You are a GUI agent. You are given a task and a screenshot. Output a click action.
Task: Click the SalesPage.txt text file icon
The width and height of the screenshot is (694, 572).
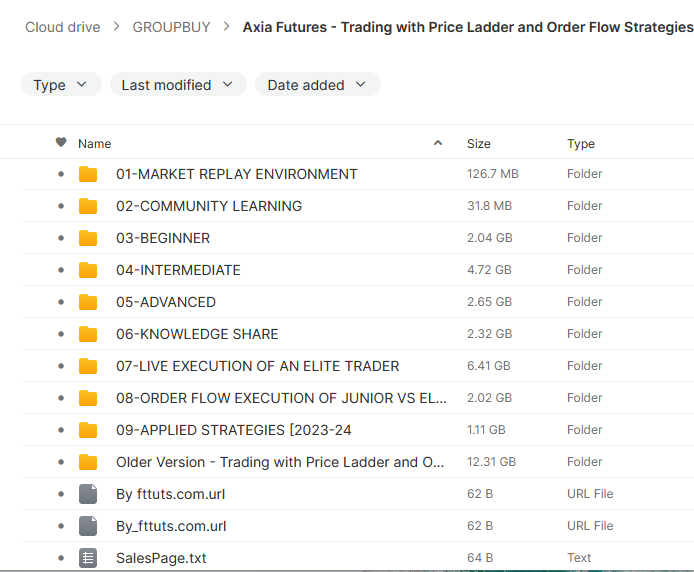(88, 558)
